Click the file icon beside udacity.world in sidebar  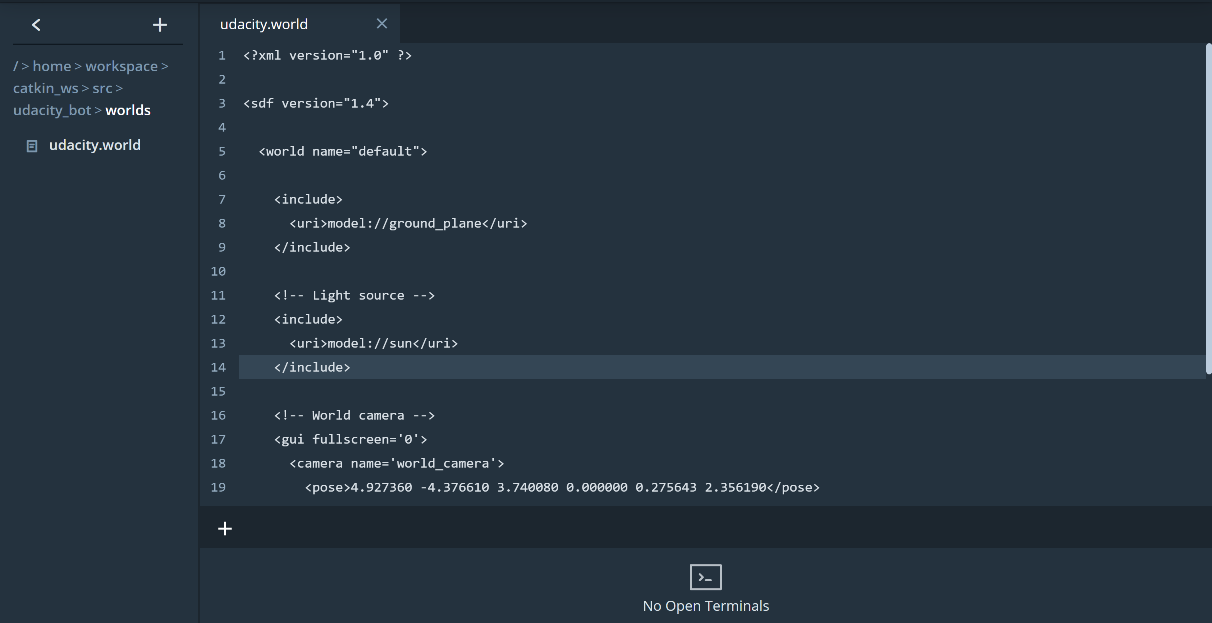click(x=32, y=146)
